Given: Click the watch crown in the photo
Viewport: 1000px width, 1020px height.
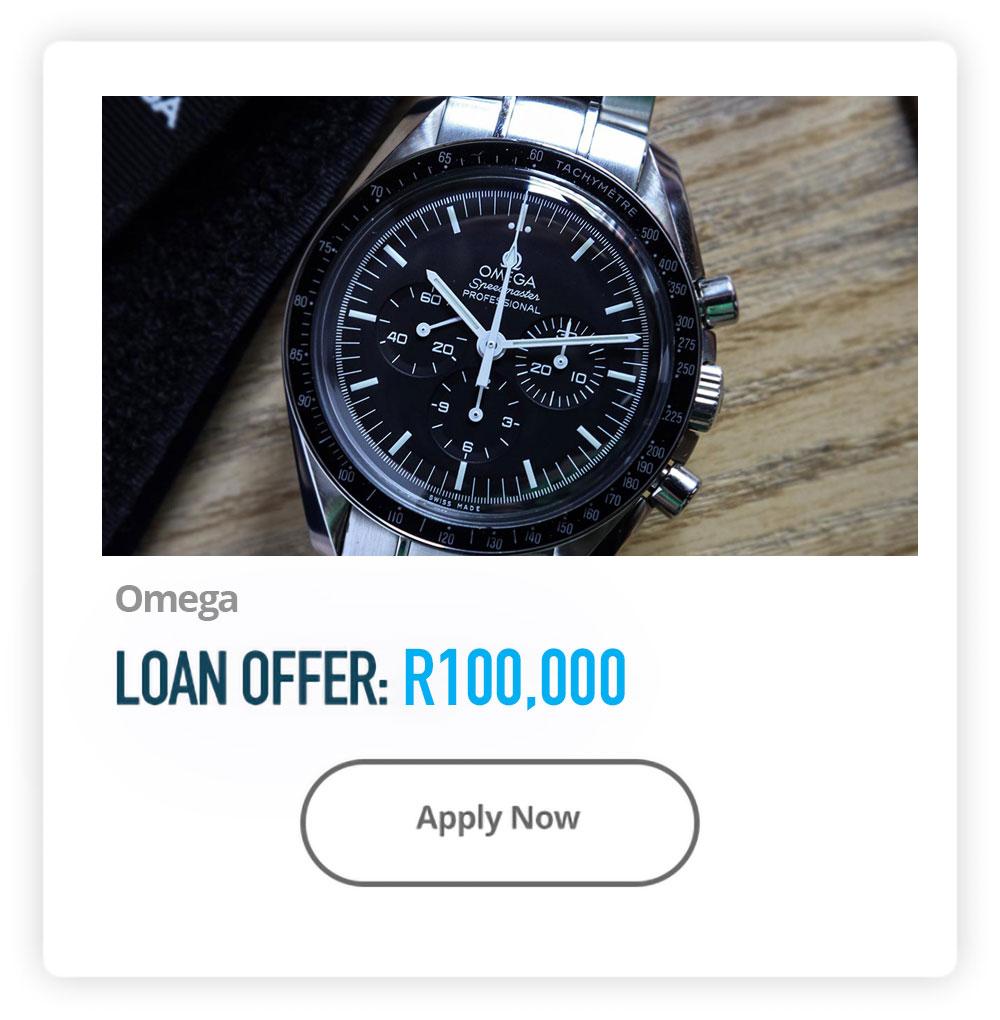Looking at the screenshot, I should point(706,397).
